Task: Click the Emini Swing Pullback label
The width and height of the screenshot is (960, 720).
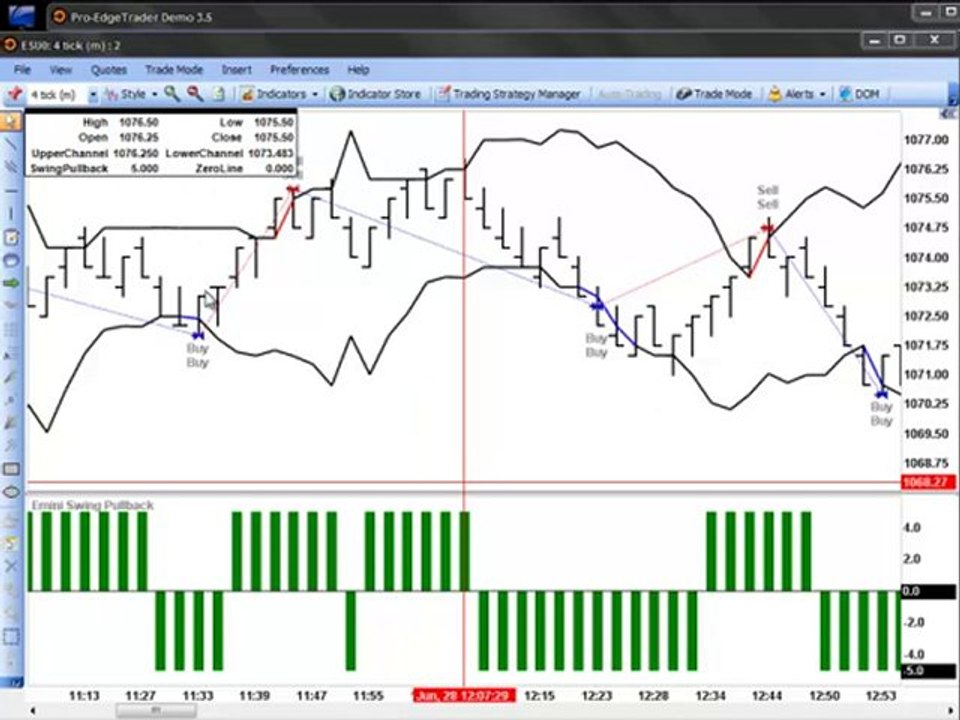Action: click(92, 505)
